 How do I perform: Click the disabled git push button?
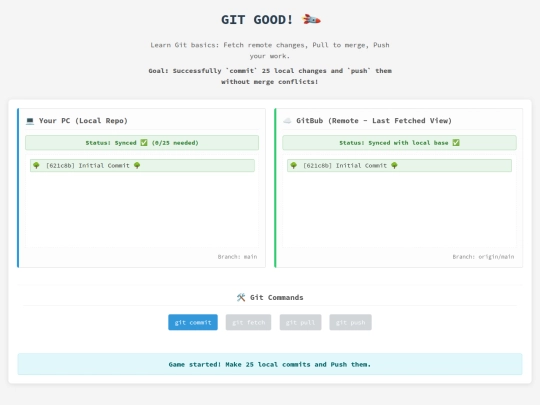350,322
